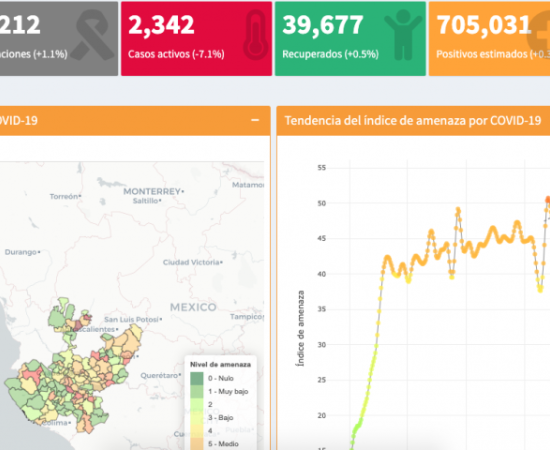Click the 0 - Nulo legend swatch

point(196,378)
